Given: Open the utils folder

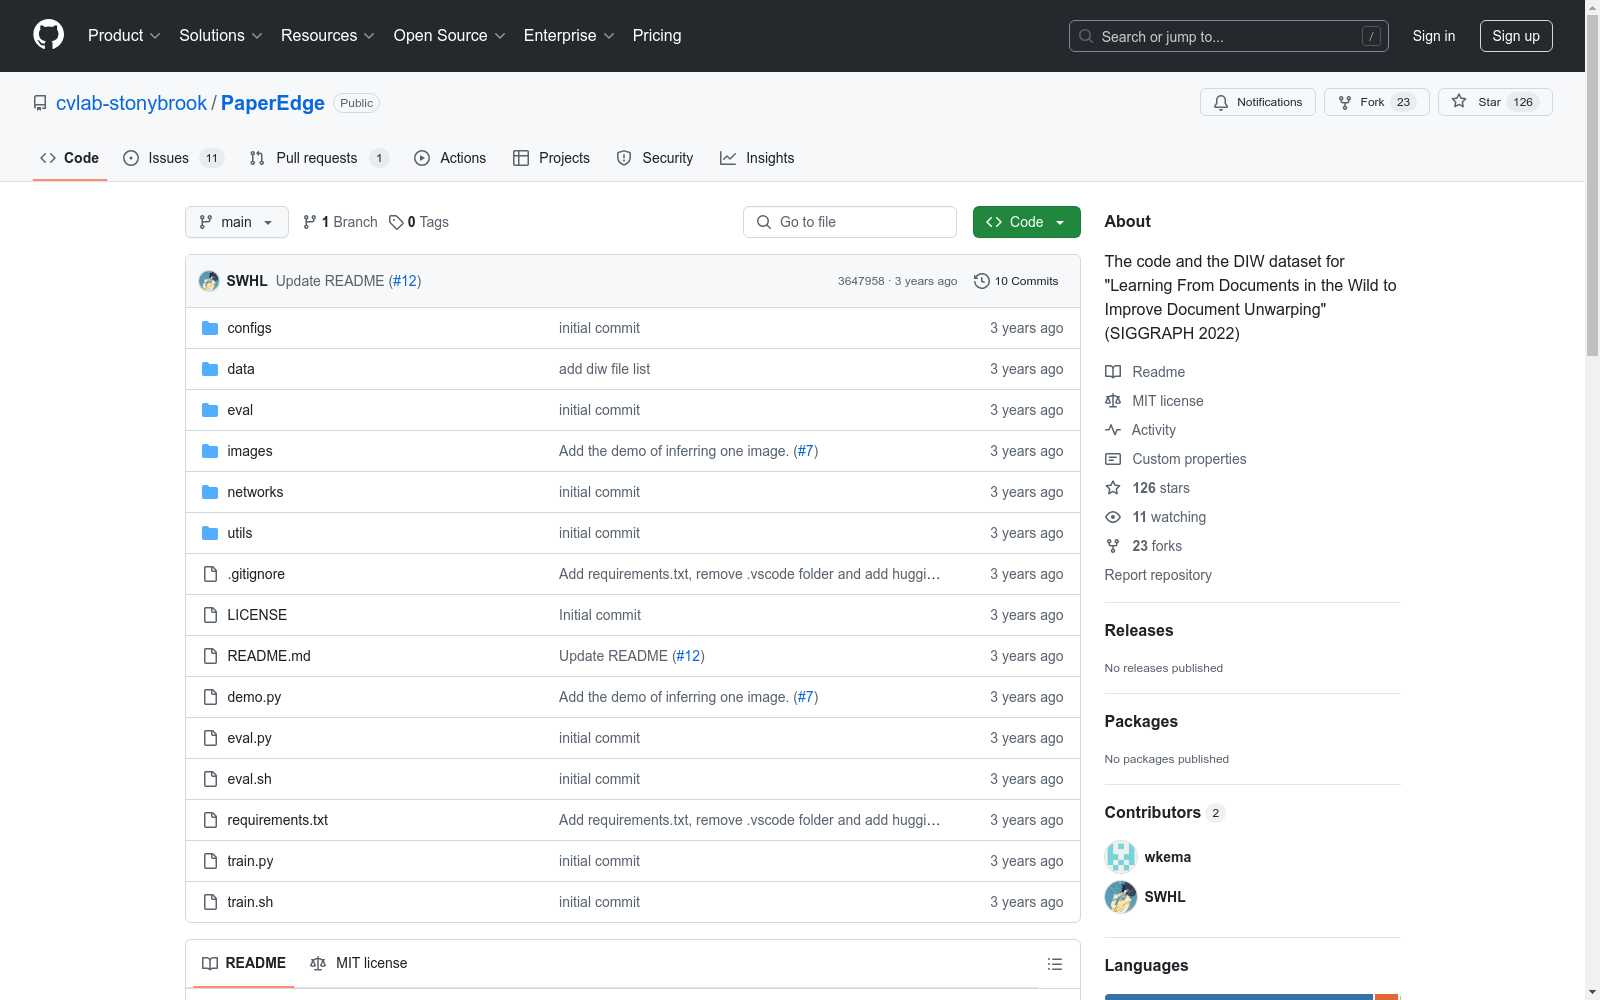Looking at the screenshot, I should 240,533.
